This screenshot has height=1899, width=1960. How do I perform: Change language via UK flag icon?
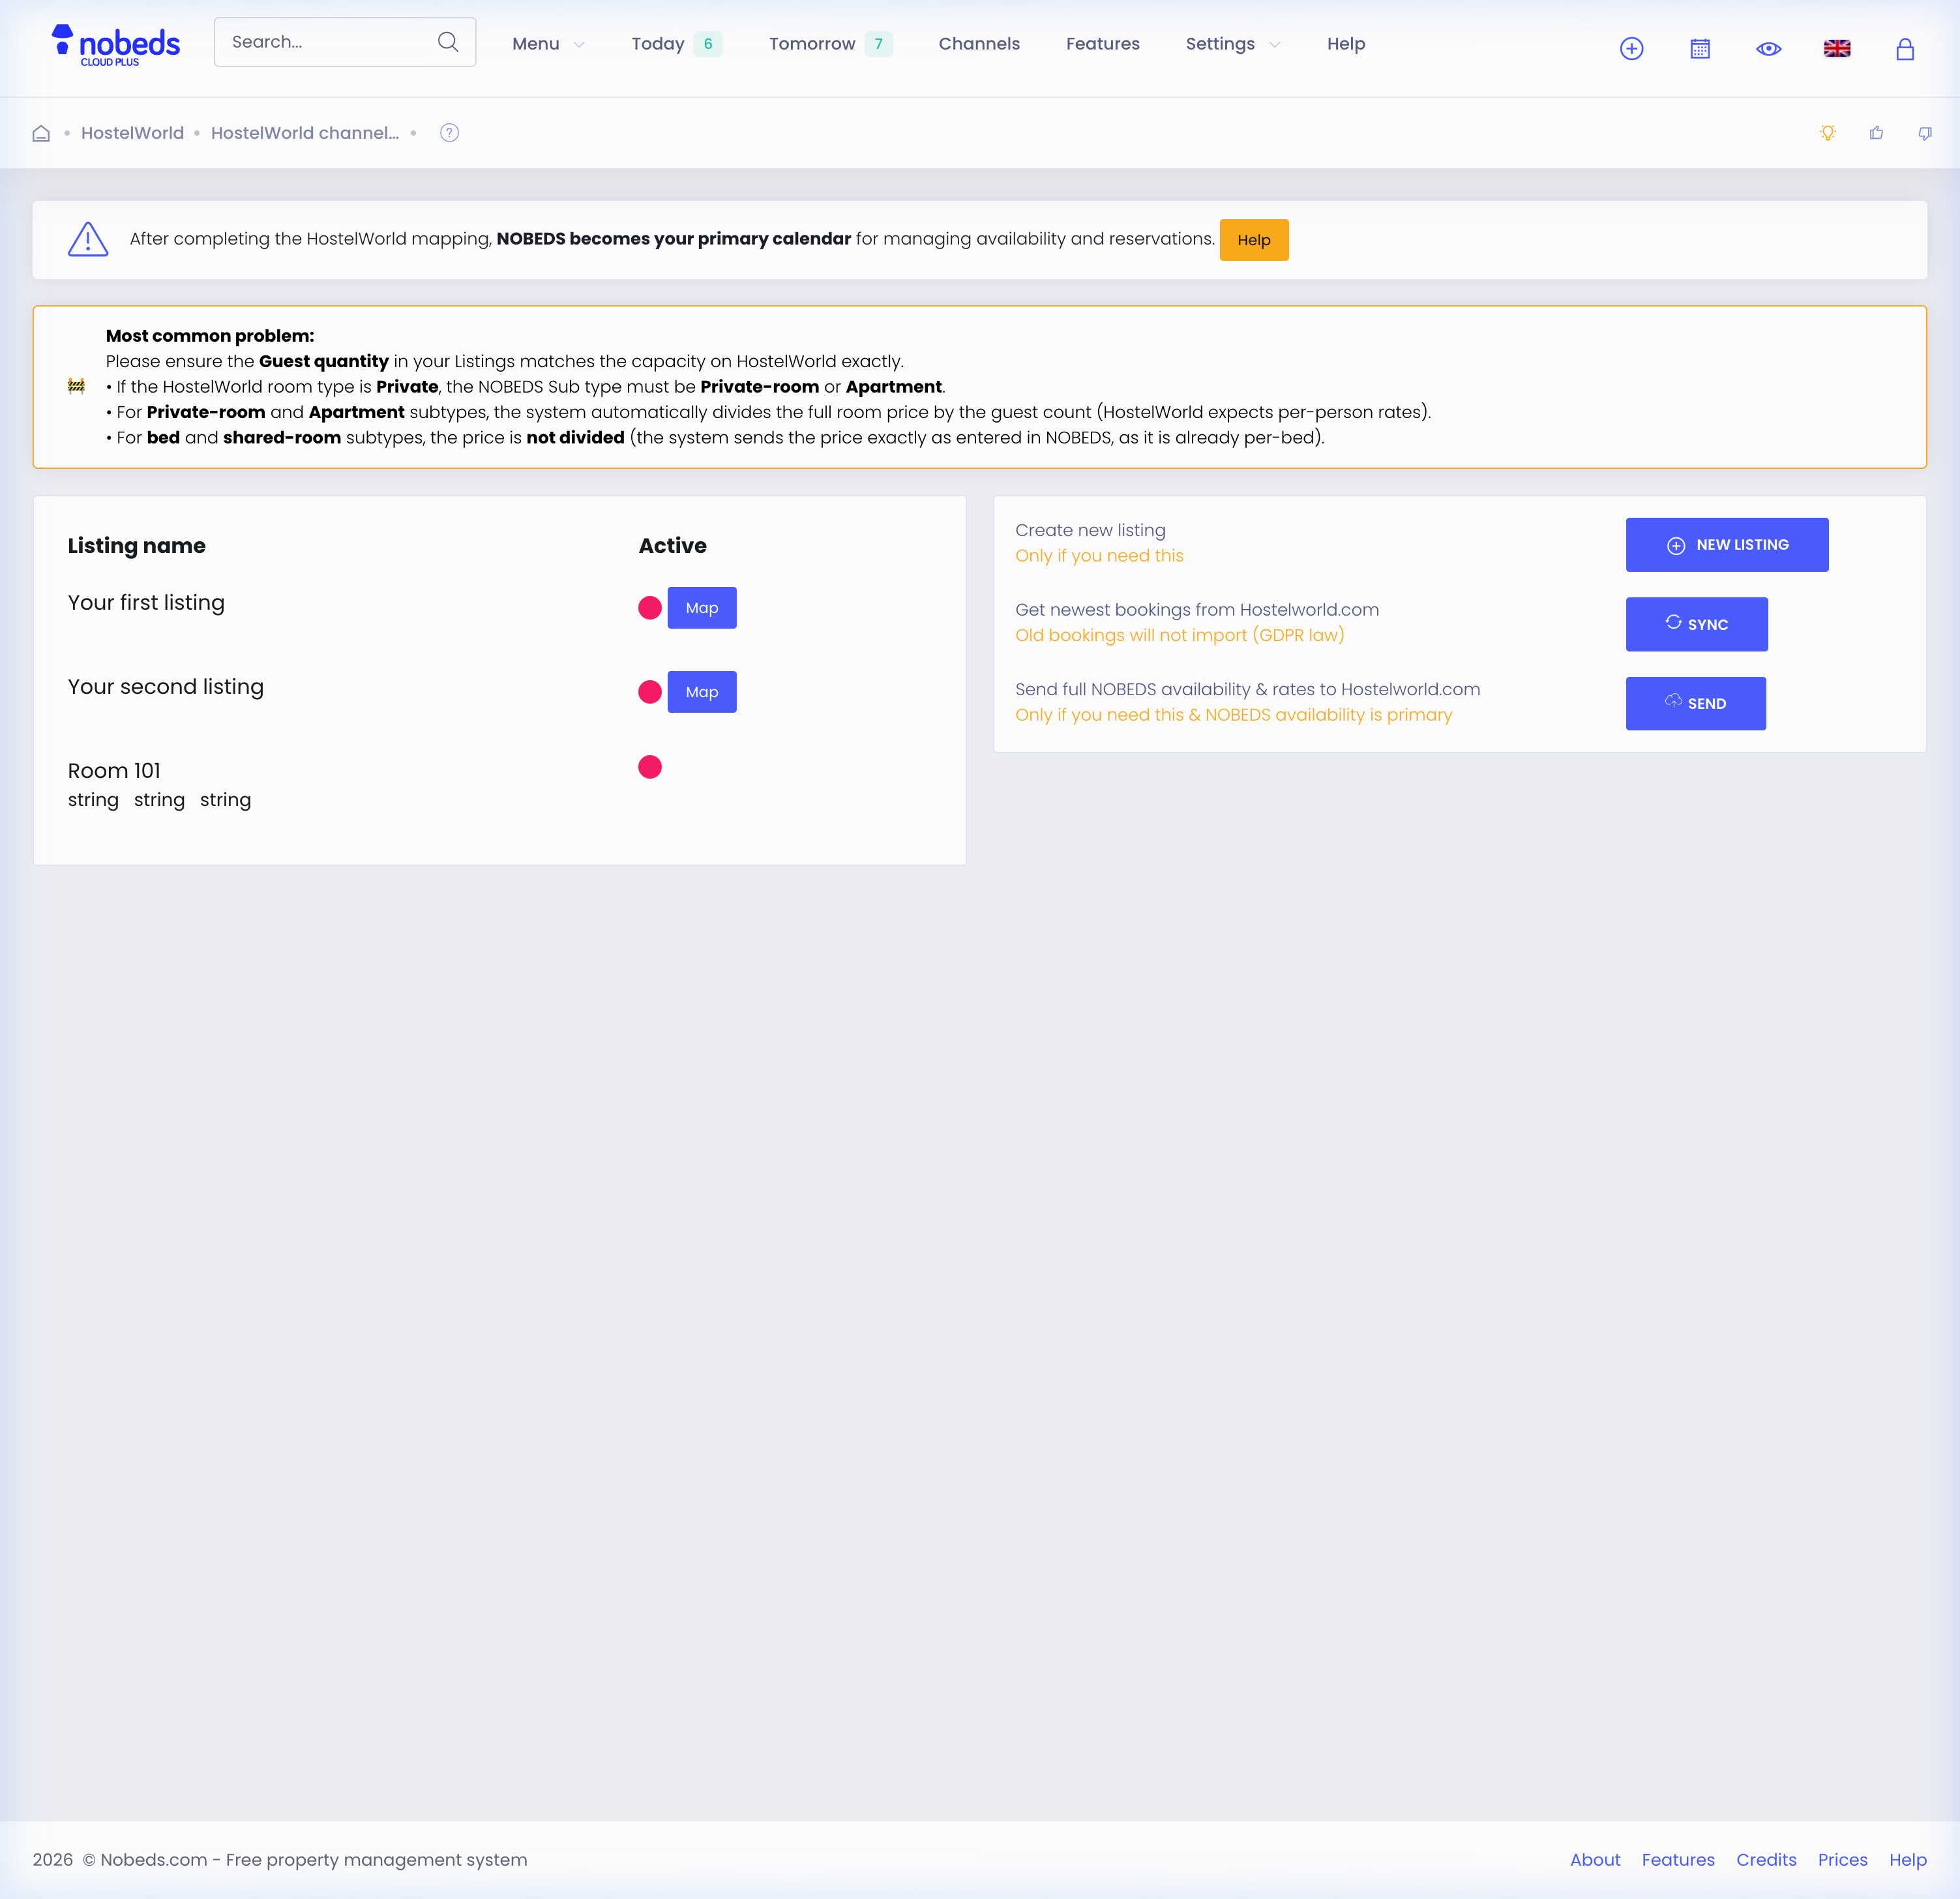[x=1837, y=48]
